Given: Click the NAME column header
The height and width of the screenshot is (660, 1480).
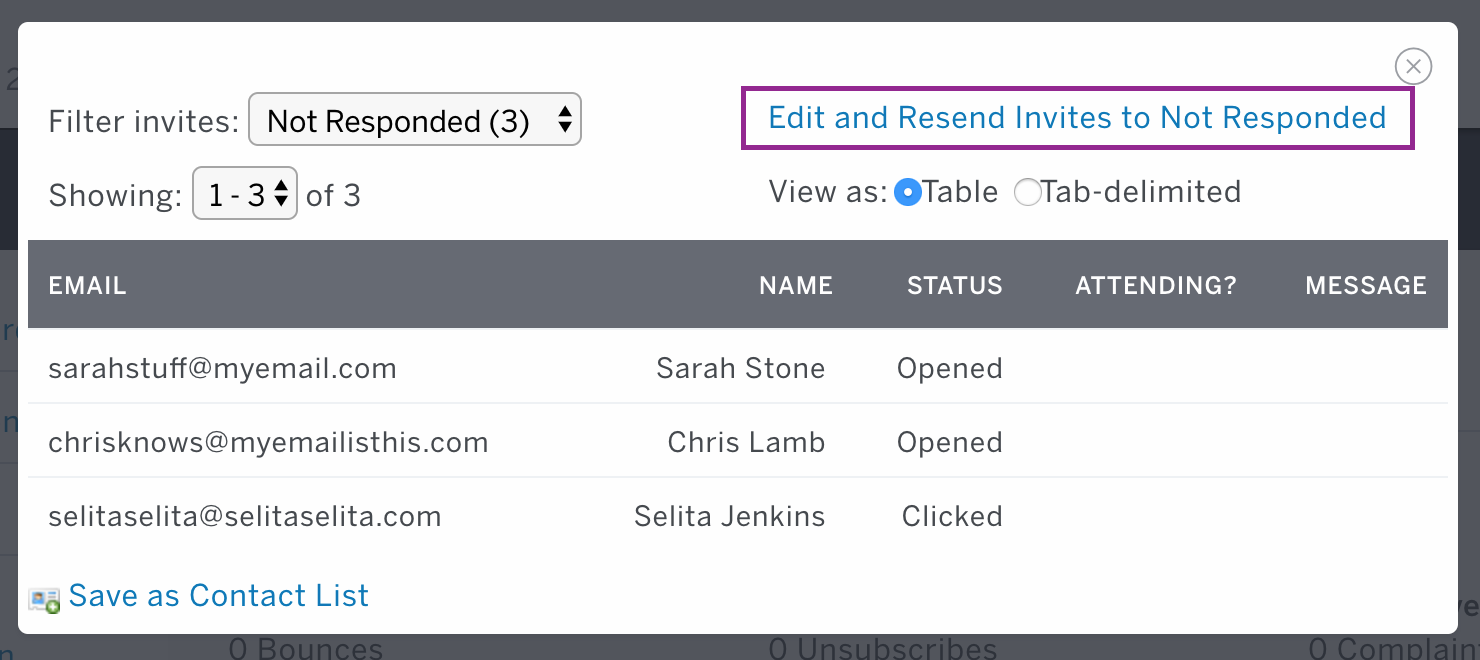Looking at the screenshot, I should (x=796, y=285).
